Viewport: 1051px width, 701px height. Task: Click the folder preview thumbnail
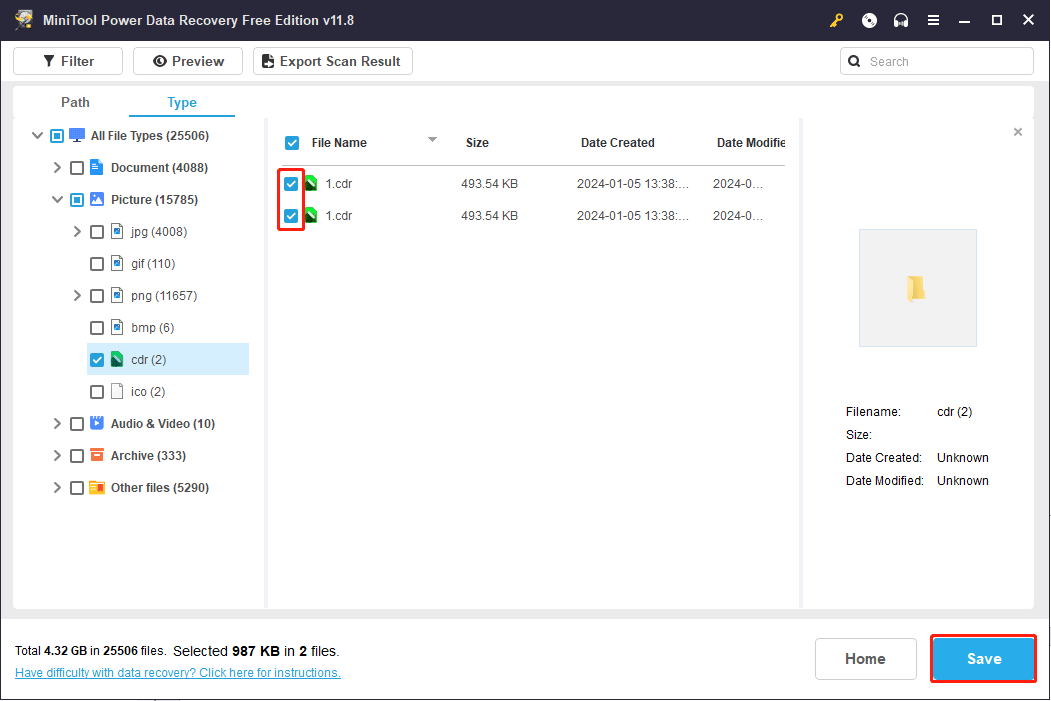(917, 288)
